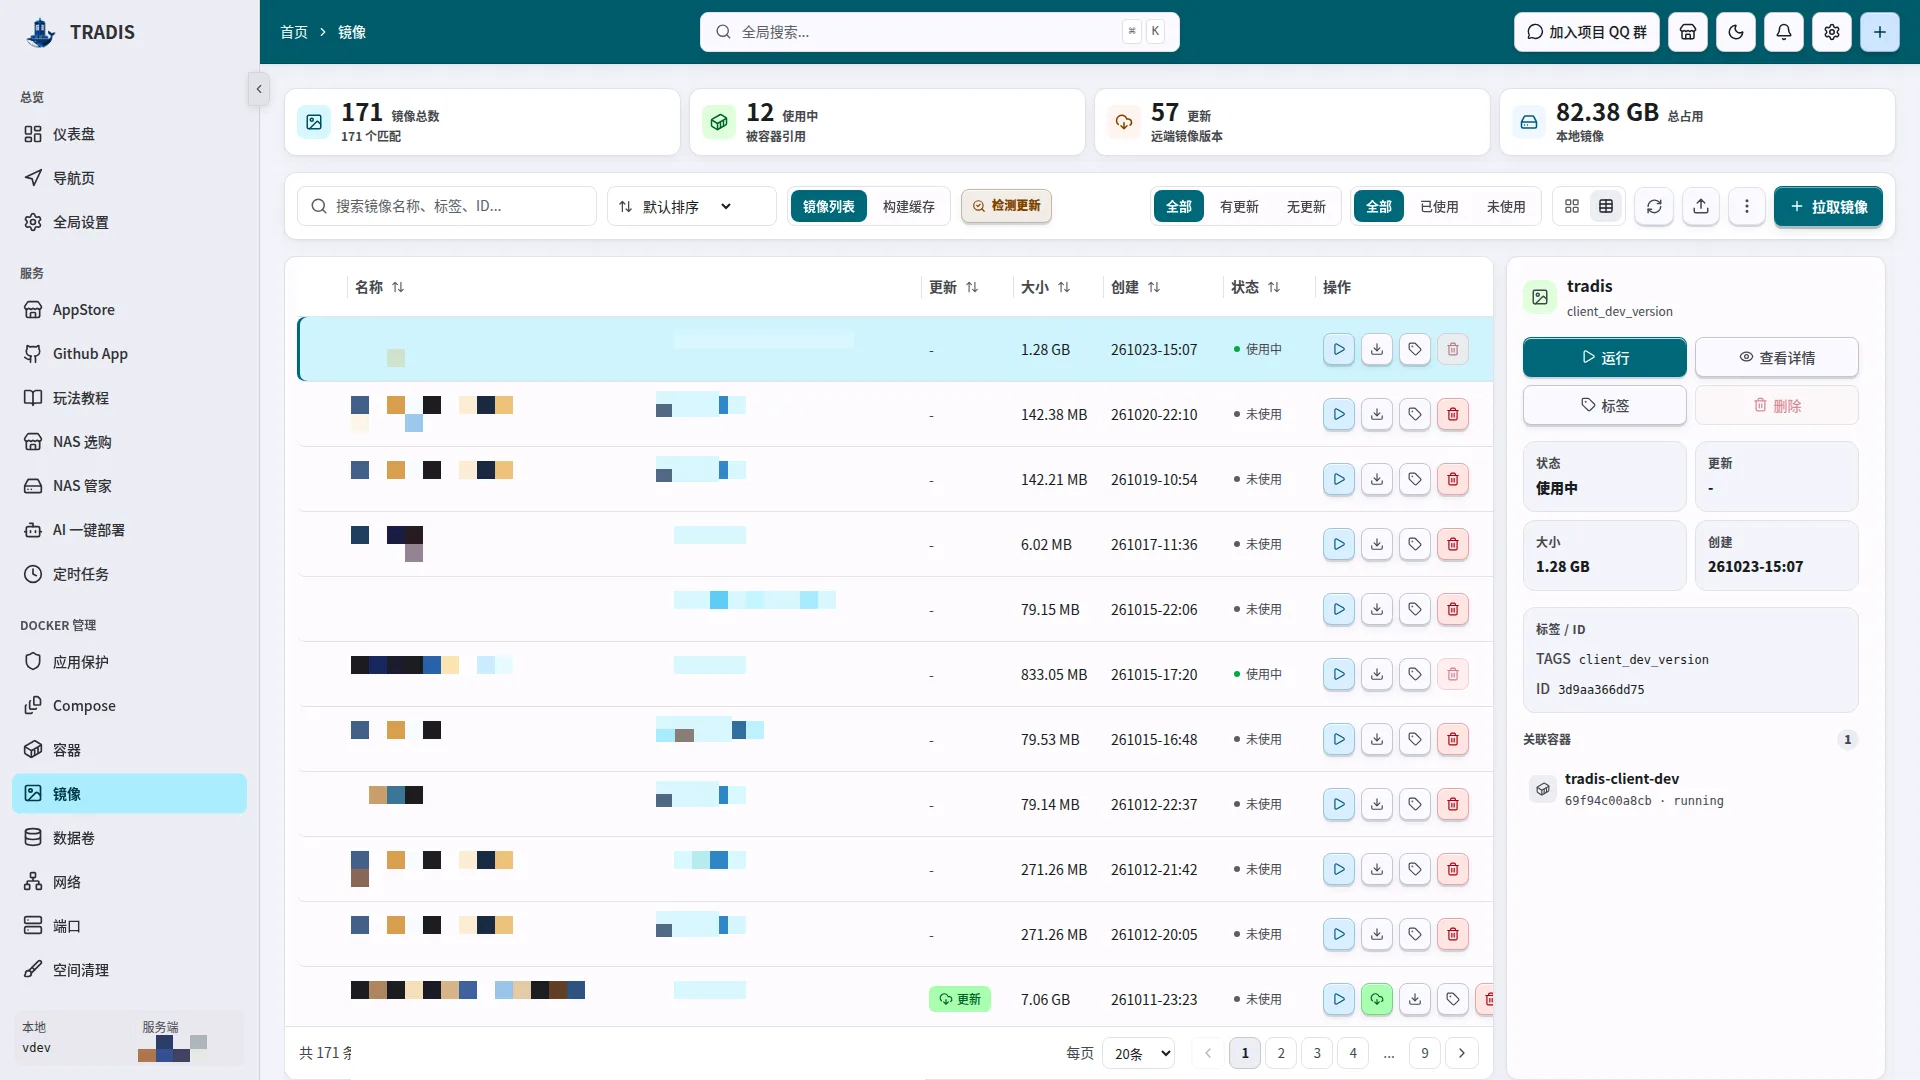The height and width of the screenshot is (1080, 1920).
Task: Tag the 79.15 MB image
Action: (1414, 609)
